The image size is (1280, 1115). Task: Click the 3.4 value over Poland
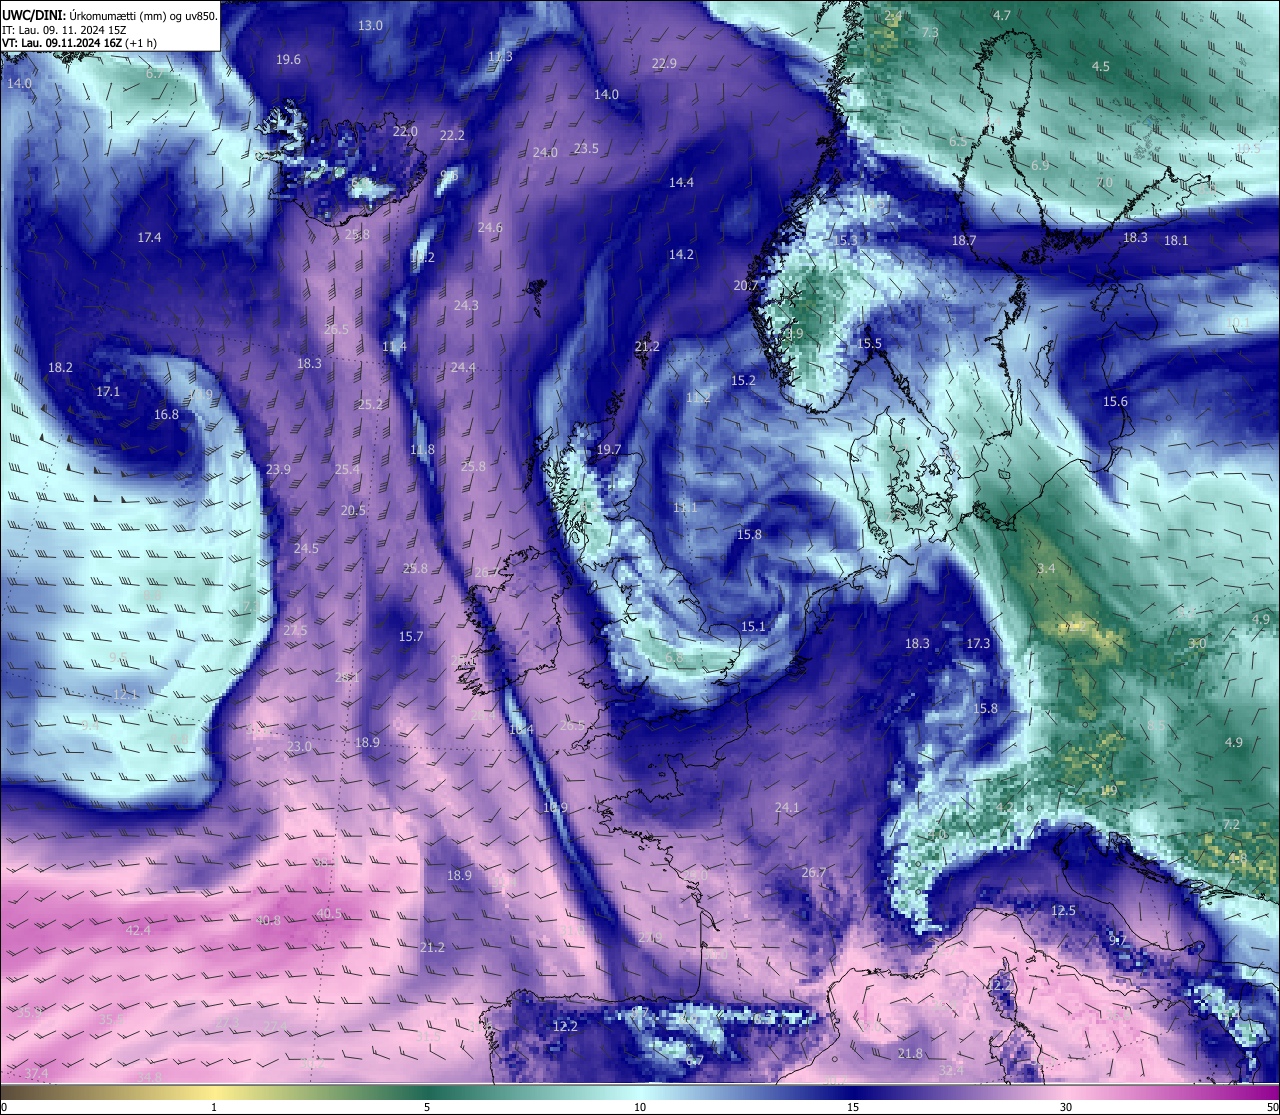(x=1046, y=568)
